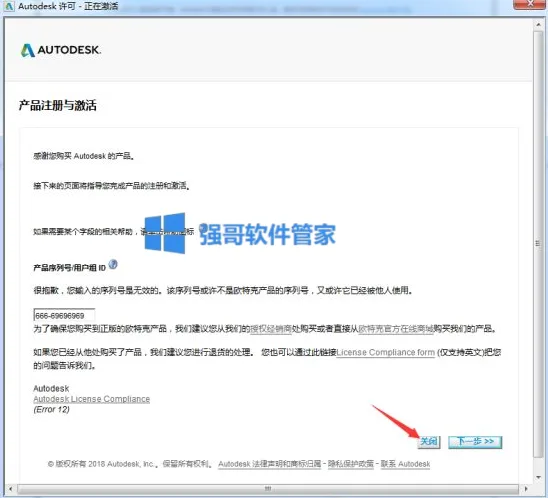The width and height of the screenshot is (548, 498).
Task: Click the Autodesk logo in the header
Action: coord(61,50)
